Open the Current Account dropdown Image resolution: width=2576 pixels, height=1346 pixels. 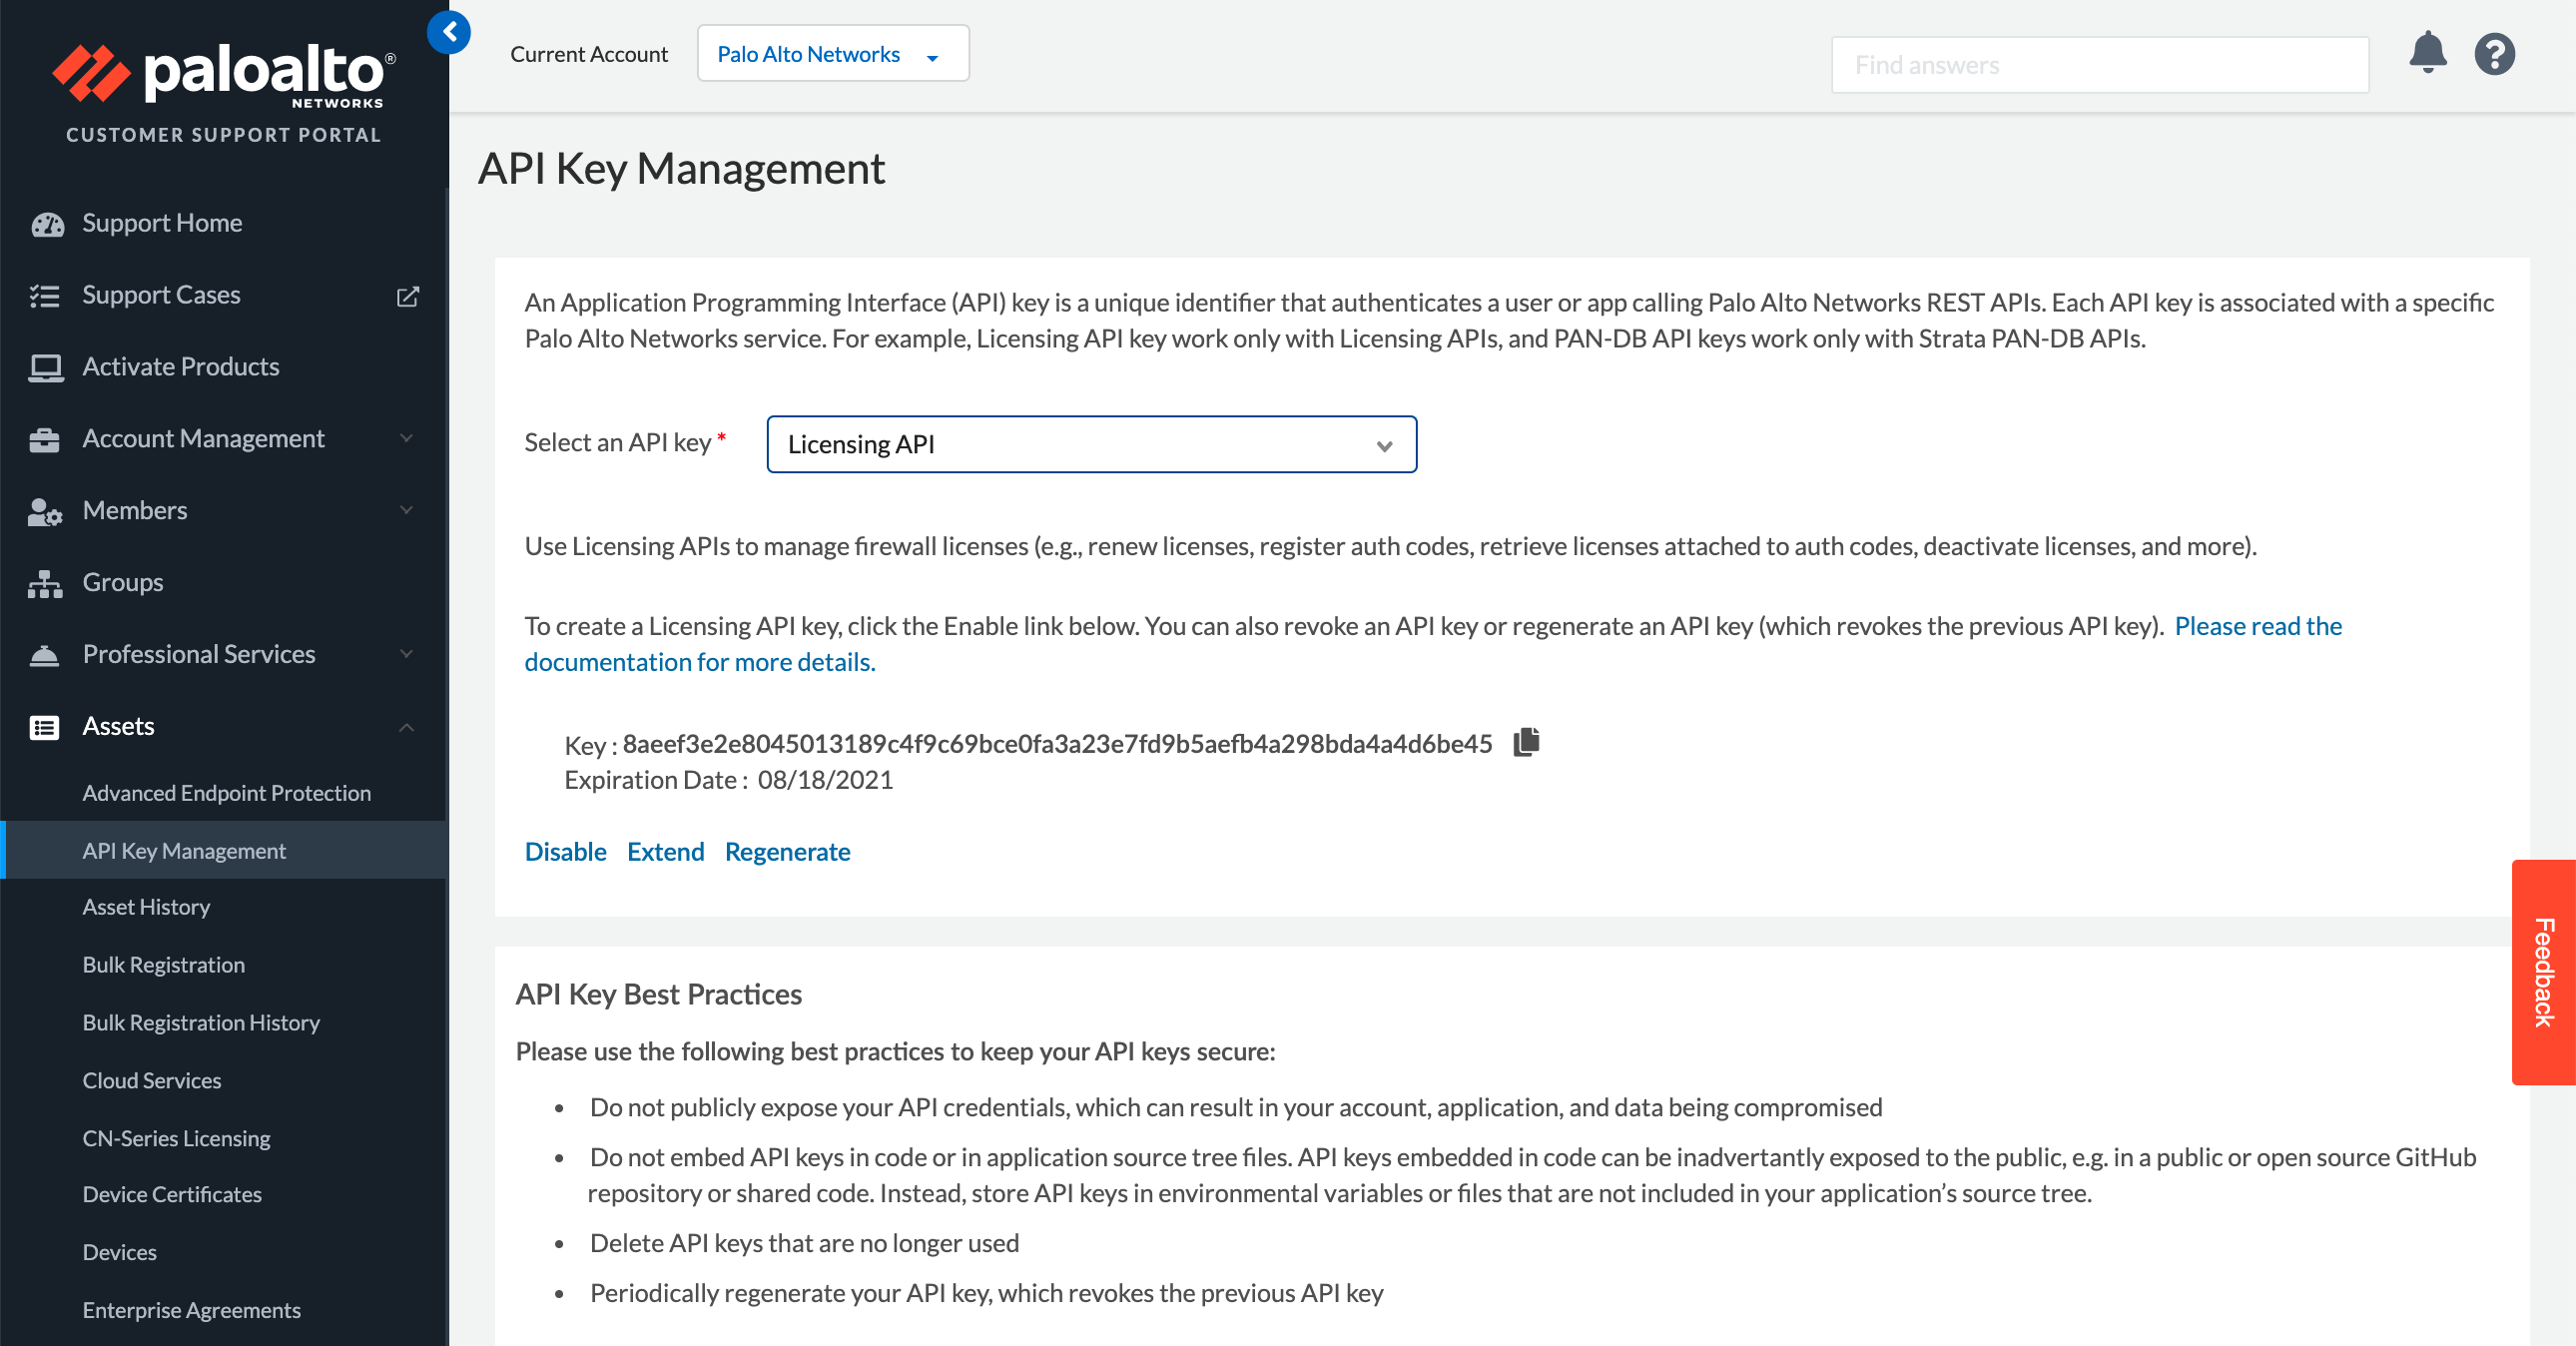tap(832, 54)
